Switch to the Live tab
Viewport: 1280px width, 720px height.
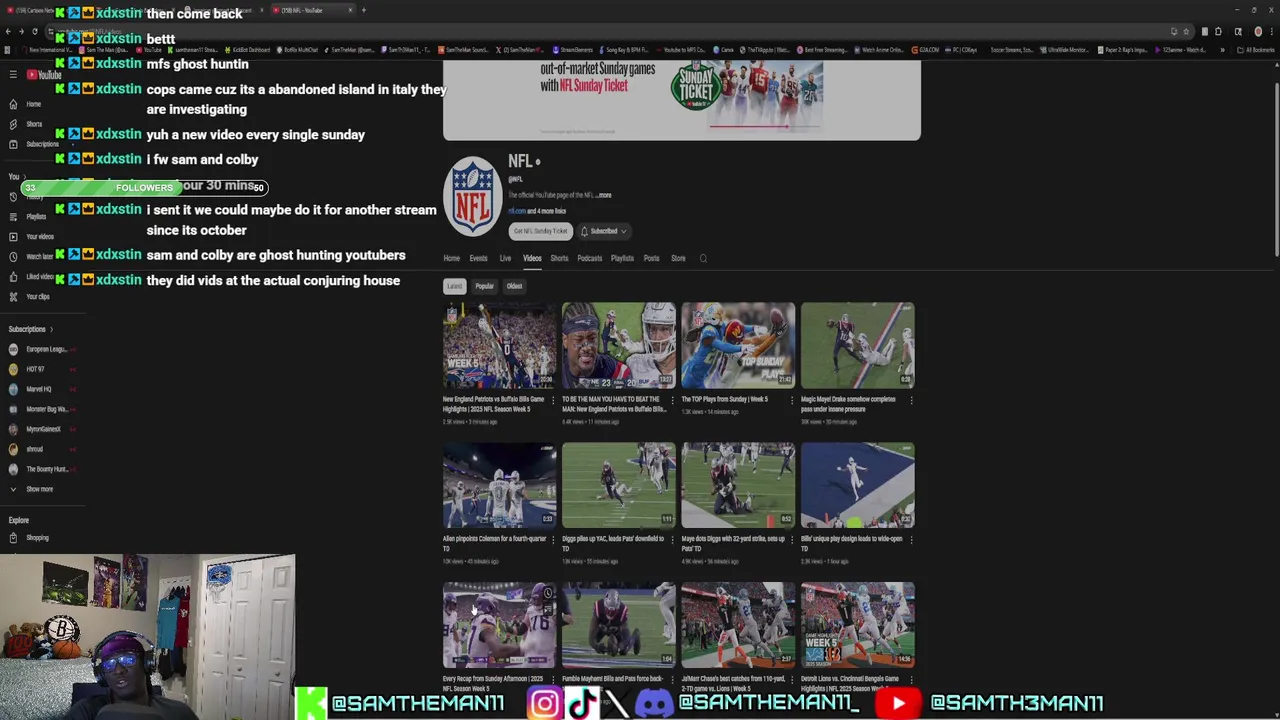point(505,259)
